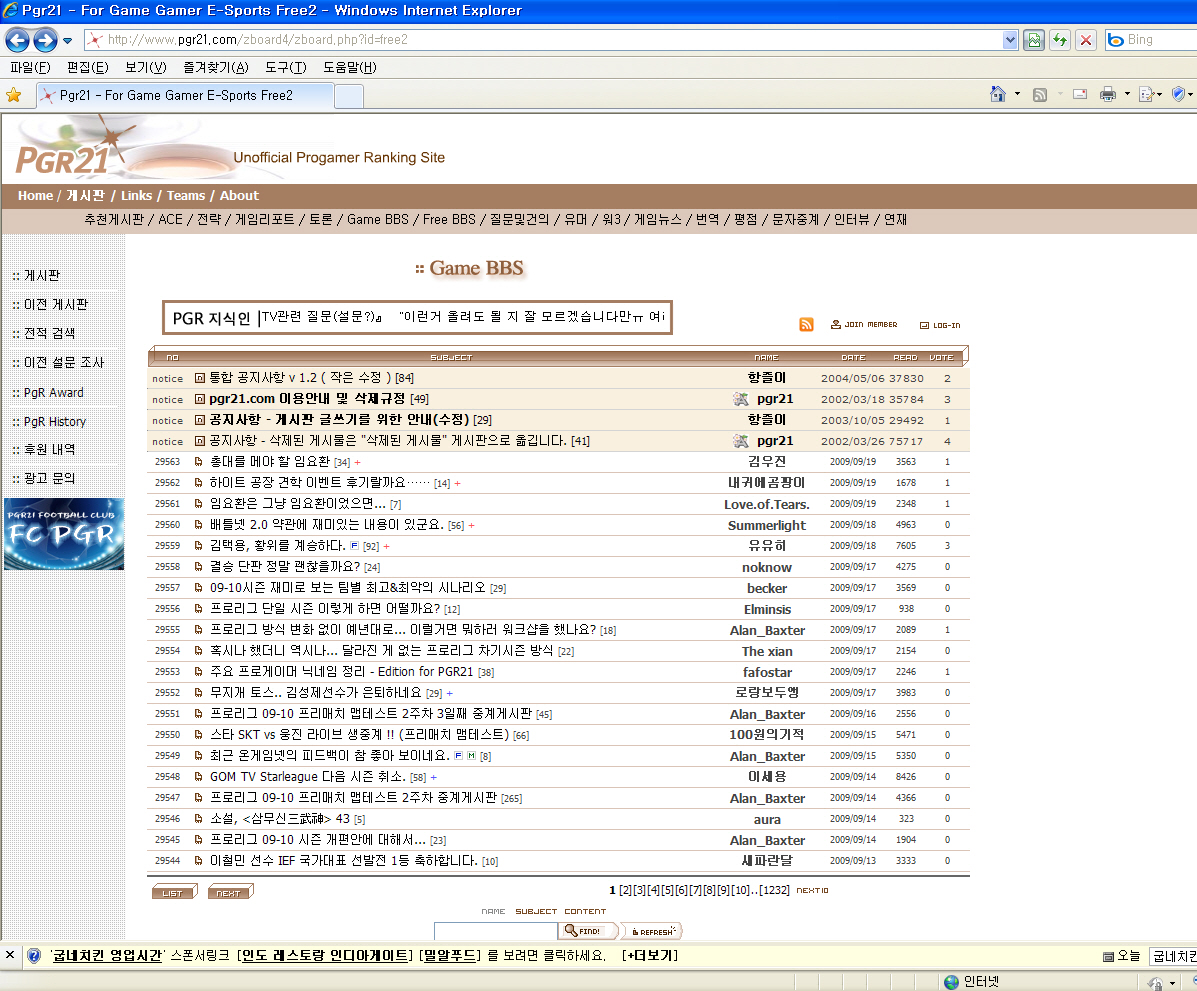This screenshot has height=991, width=1197.
Task: Click the red Stop loading icon
Action: tap(1086, 40)
